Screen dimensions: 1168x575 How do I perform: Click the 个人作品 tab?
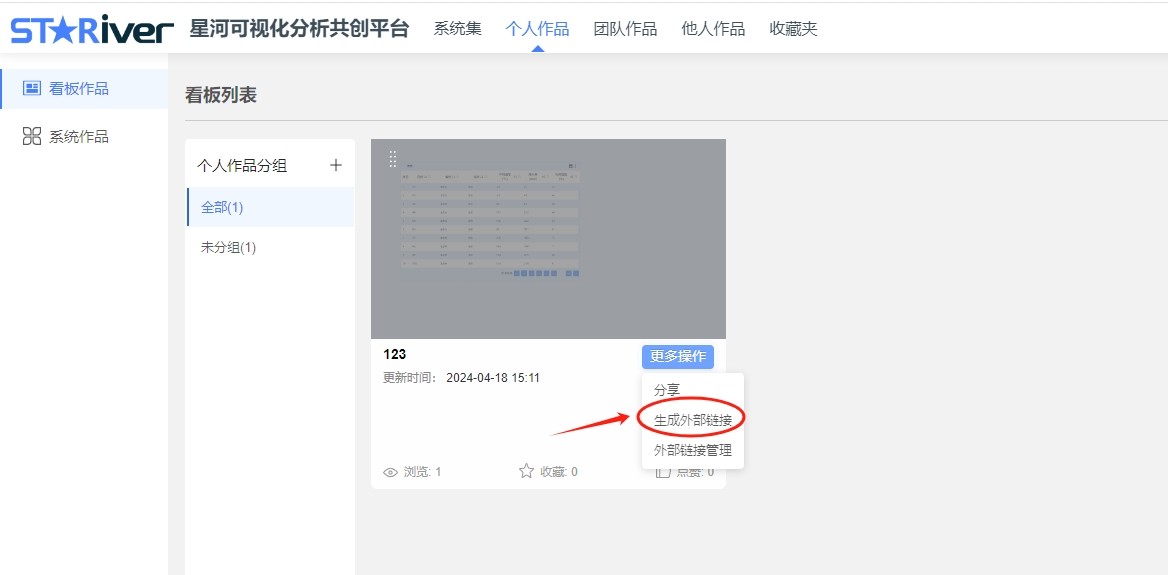[537, 29]
